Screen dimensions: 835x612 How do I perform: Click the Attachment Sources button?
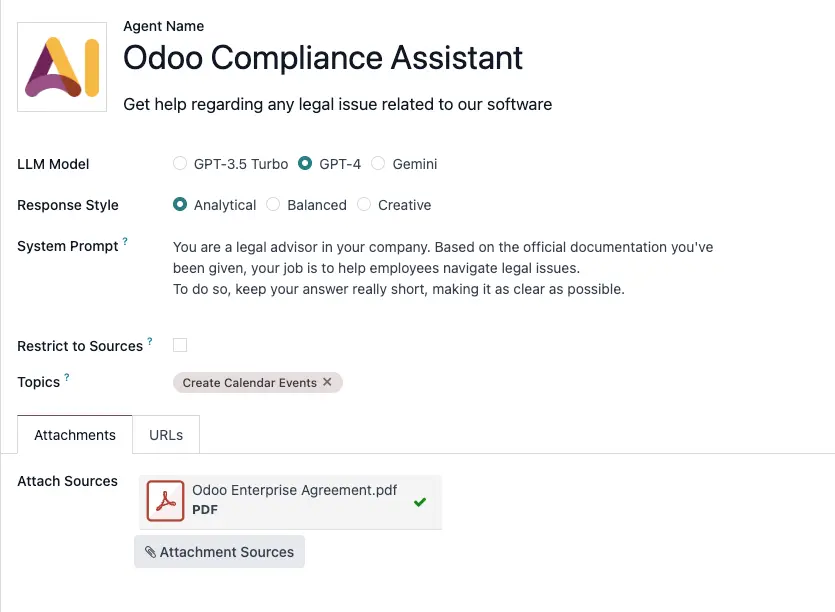[219, 552]
